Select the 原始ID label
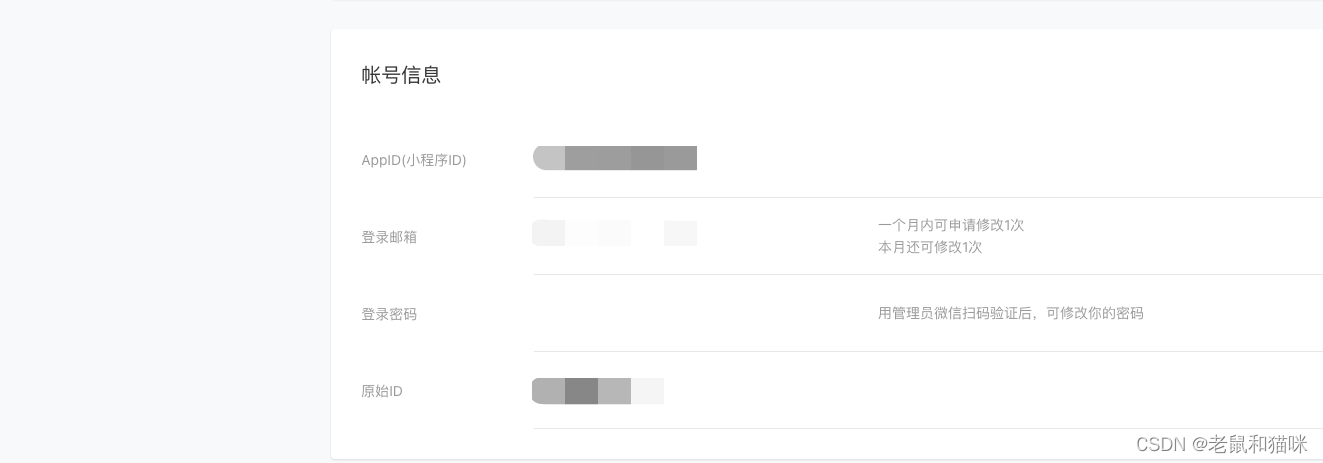Screen dimensions: 1323x463 coord(382,391)
